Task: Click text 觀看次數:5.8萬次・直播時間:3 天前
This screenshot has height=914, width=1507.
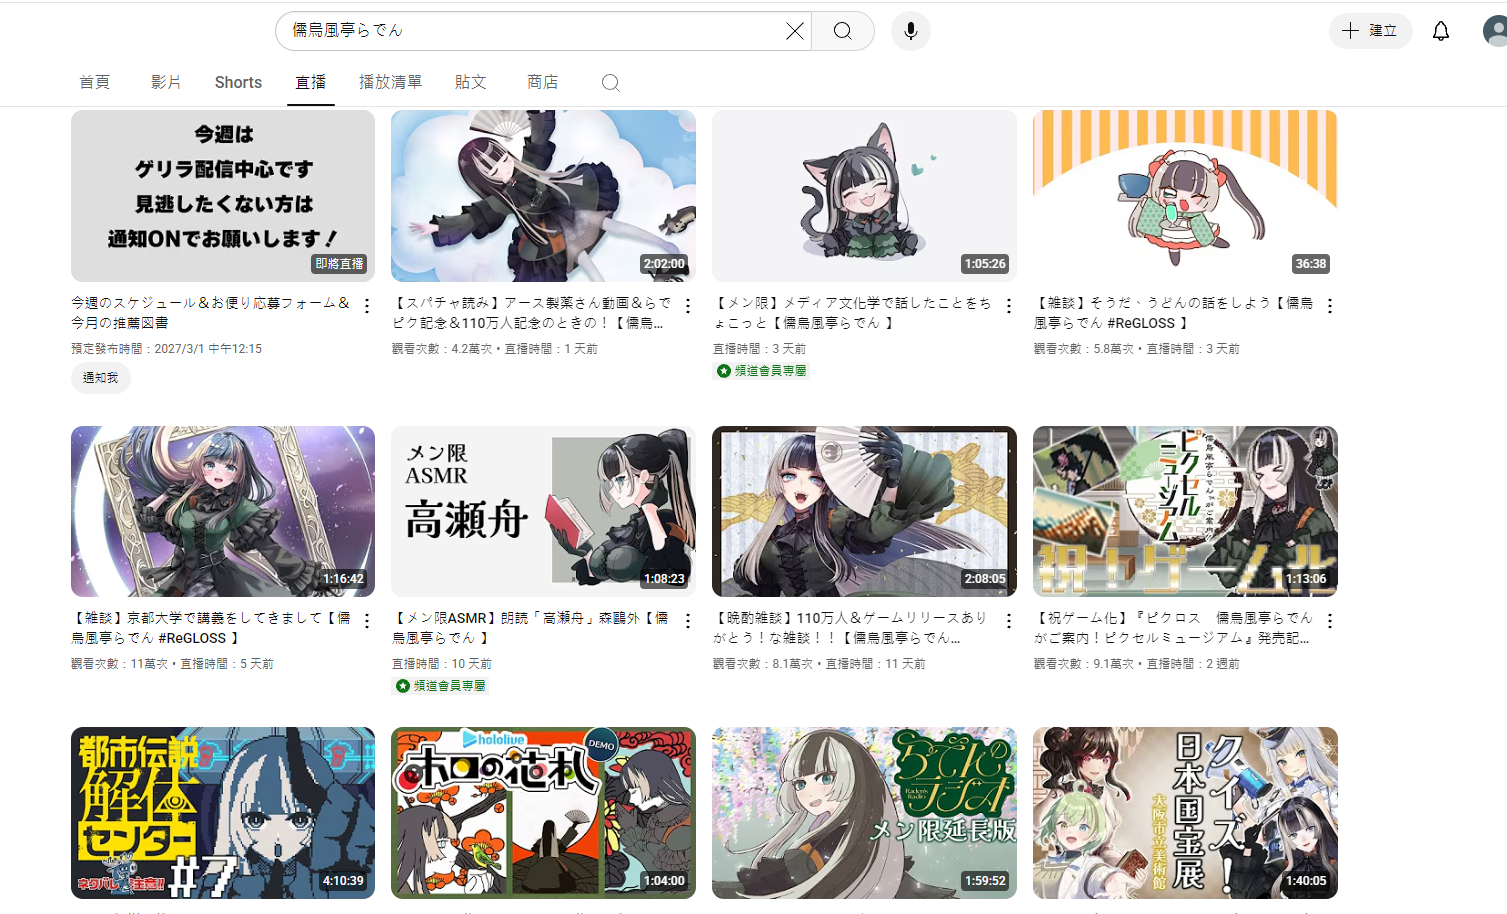Action: (1137, 349)
